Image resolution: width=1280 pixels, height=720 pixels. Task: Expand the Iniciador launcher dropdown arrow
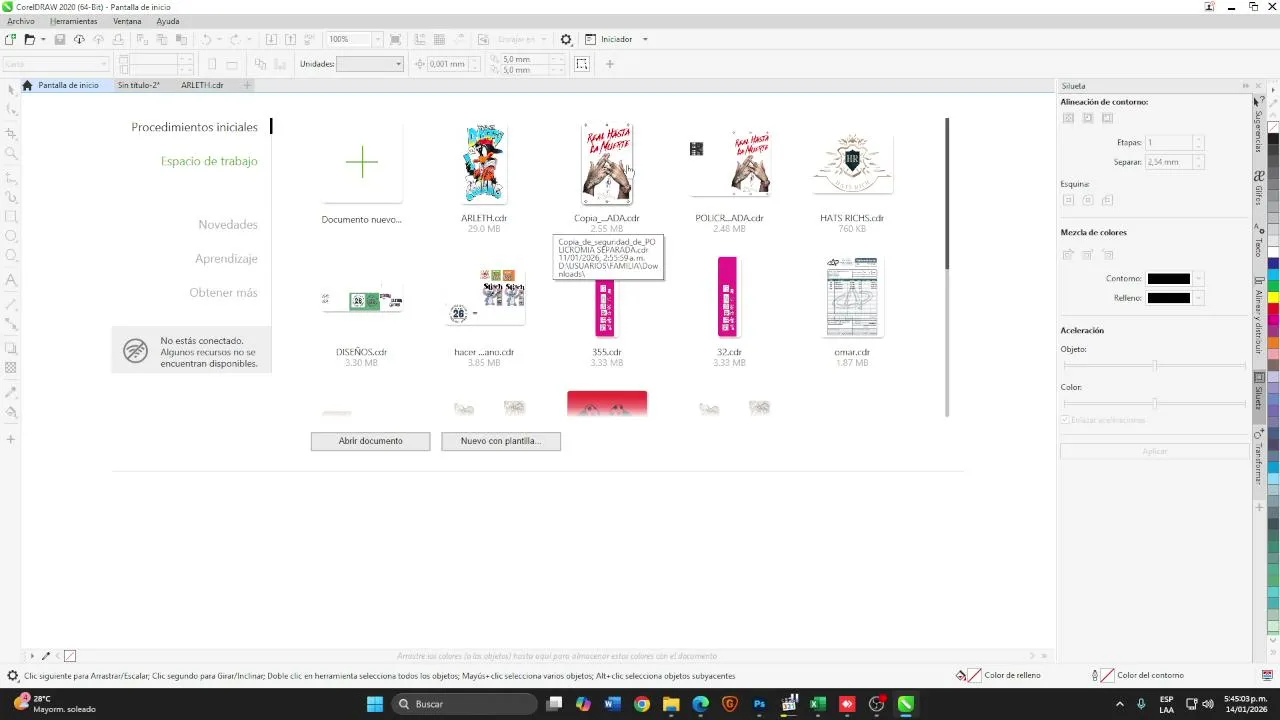[x=645, y=40]
